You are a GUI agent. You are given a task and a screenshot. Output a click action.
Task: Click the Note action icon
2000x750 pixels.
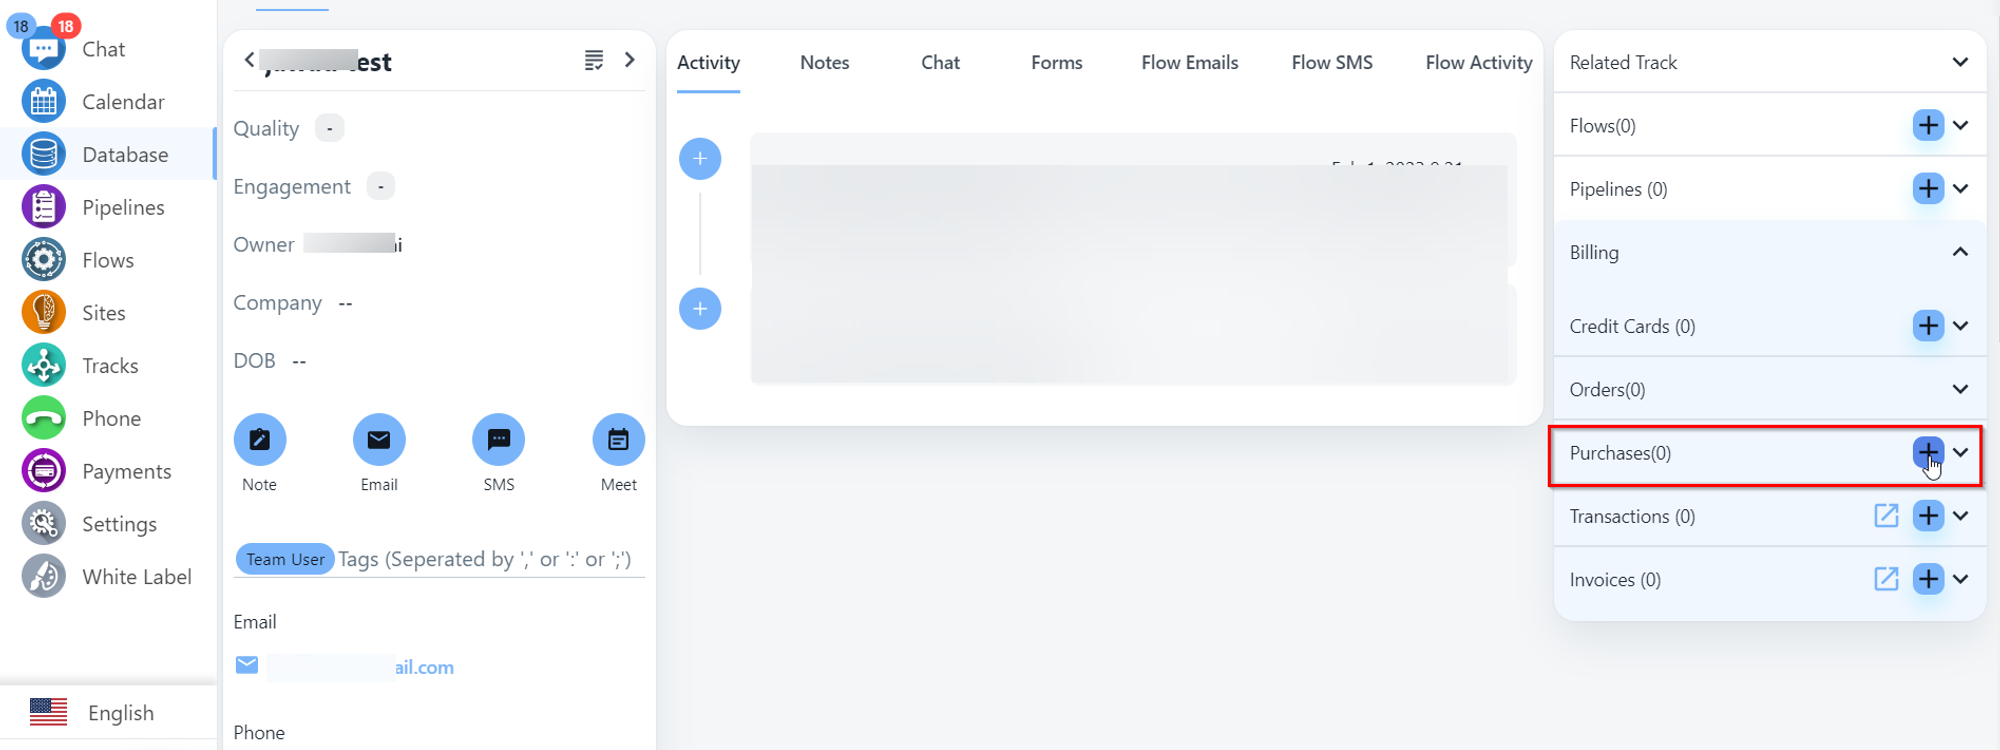(260, 440)
